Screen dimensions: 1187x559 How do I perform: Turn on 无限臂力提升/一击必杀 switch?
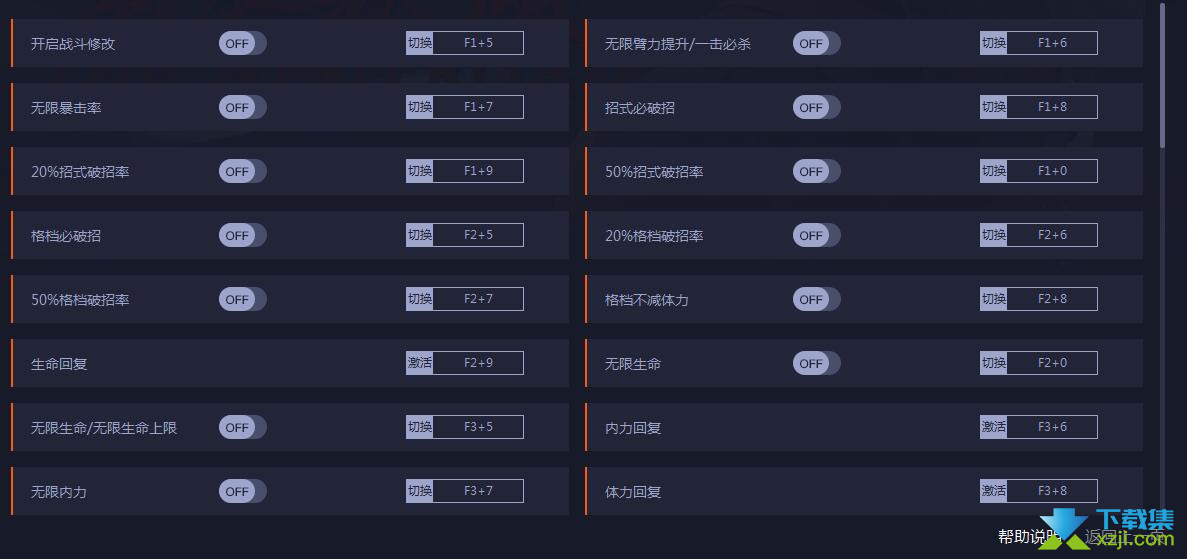pos(816,43)
